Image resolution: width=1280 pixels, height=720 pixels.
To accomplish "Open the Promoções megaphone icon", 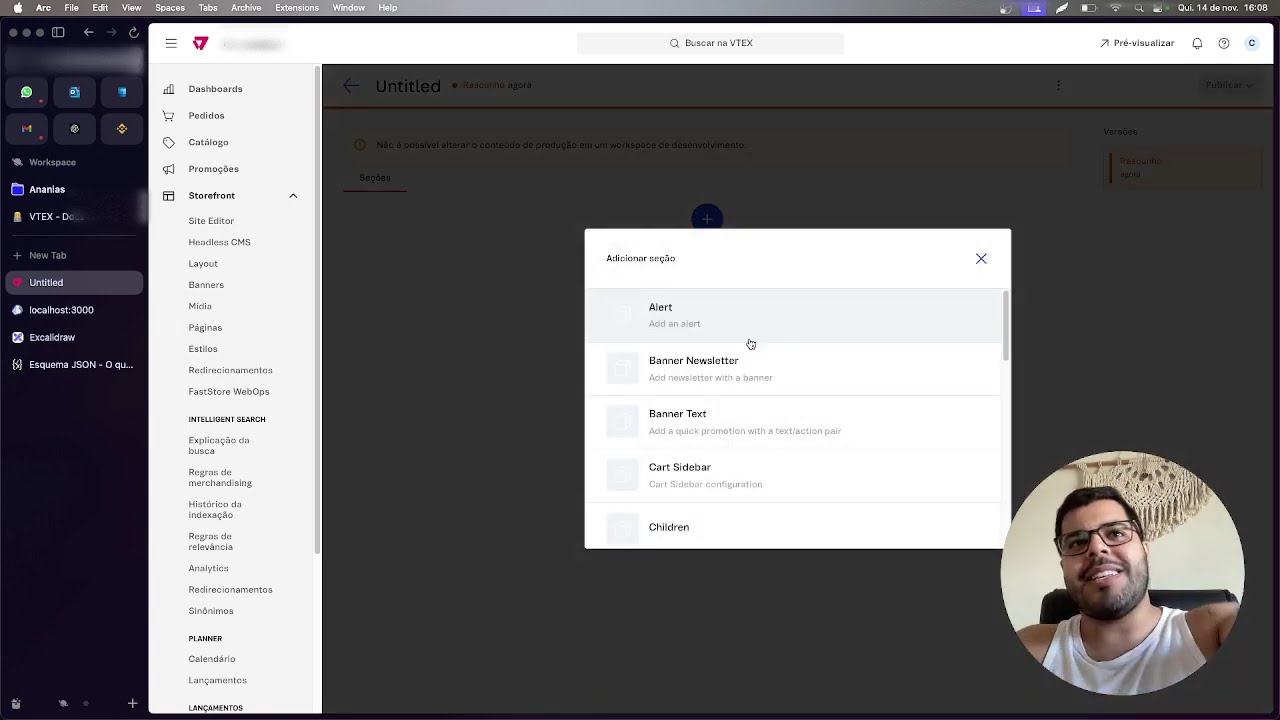I will click(x=168, y=169).
